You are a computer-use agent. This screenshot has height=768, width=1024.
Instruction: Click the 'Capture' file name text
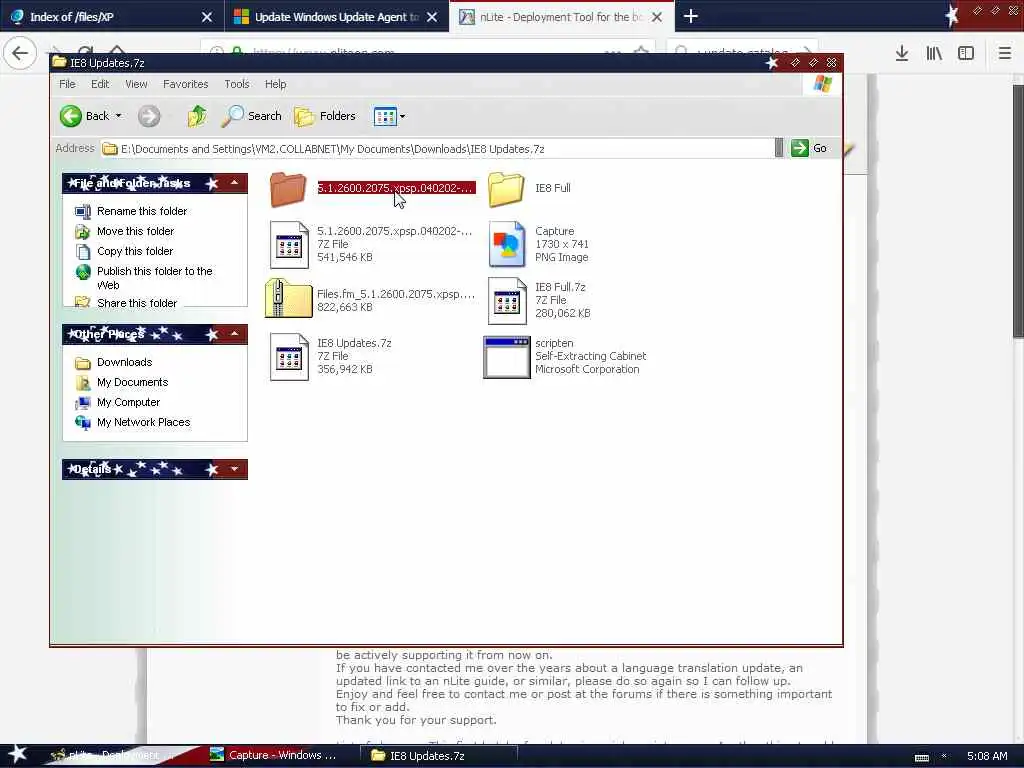(x=554, y=231)
